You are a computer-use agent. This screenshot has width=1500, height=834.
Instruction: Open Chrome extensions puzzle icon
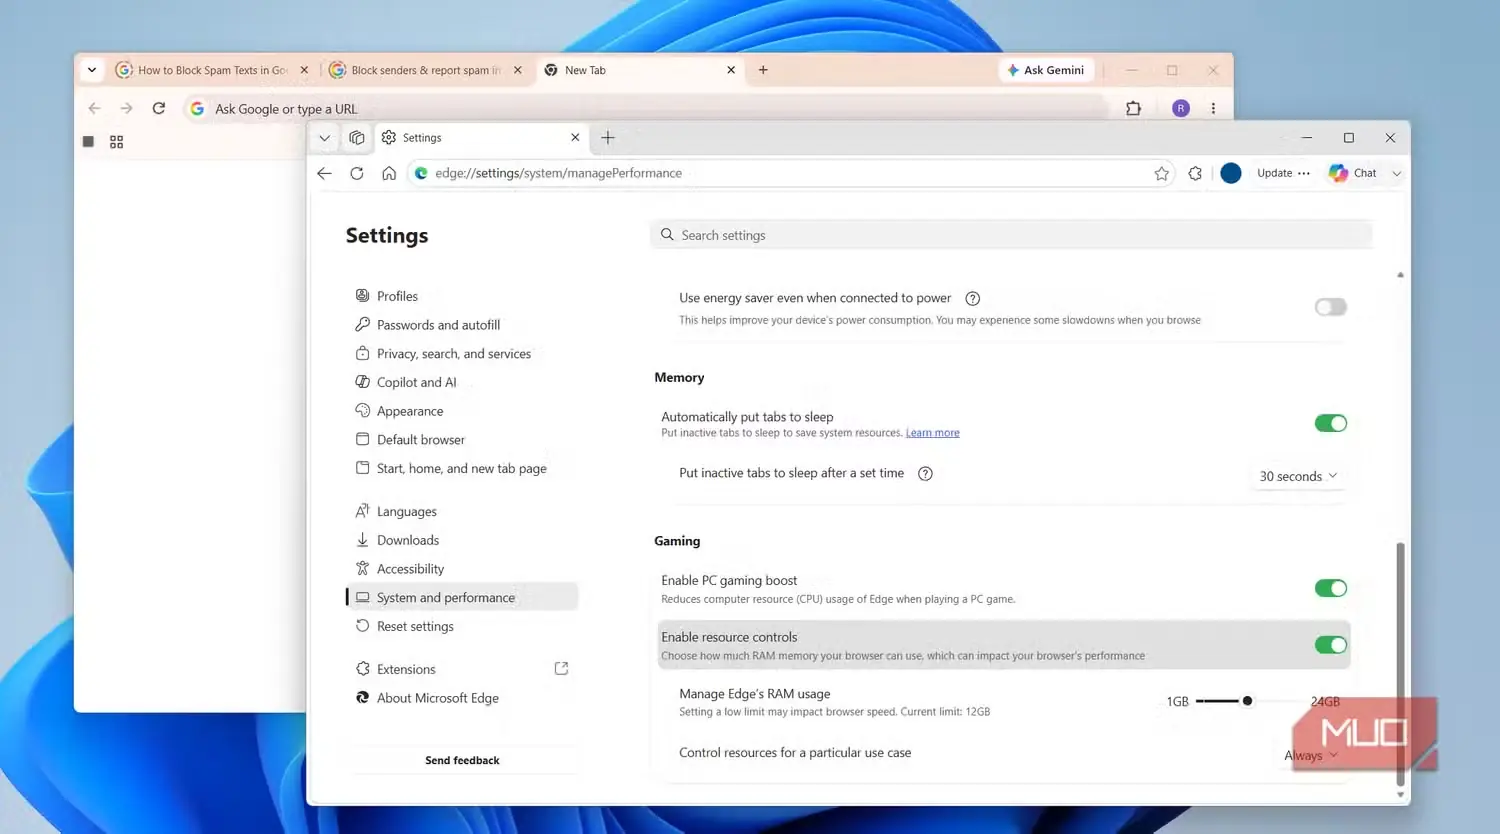tap(1133, 108)
